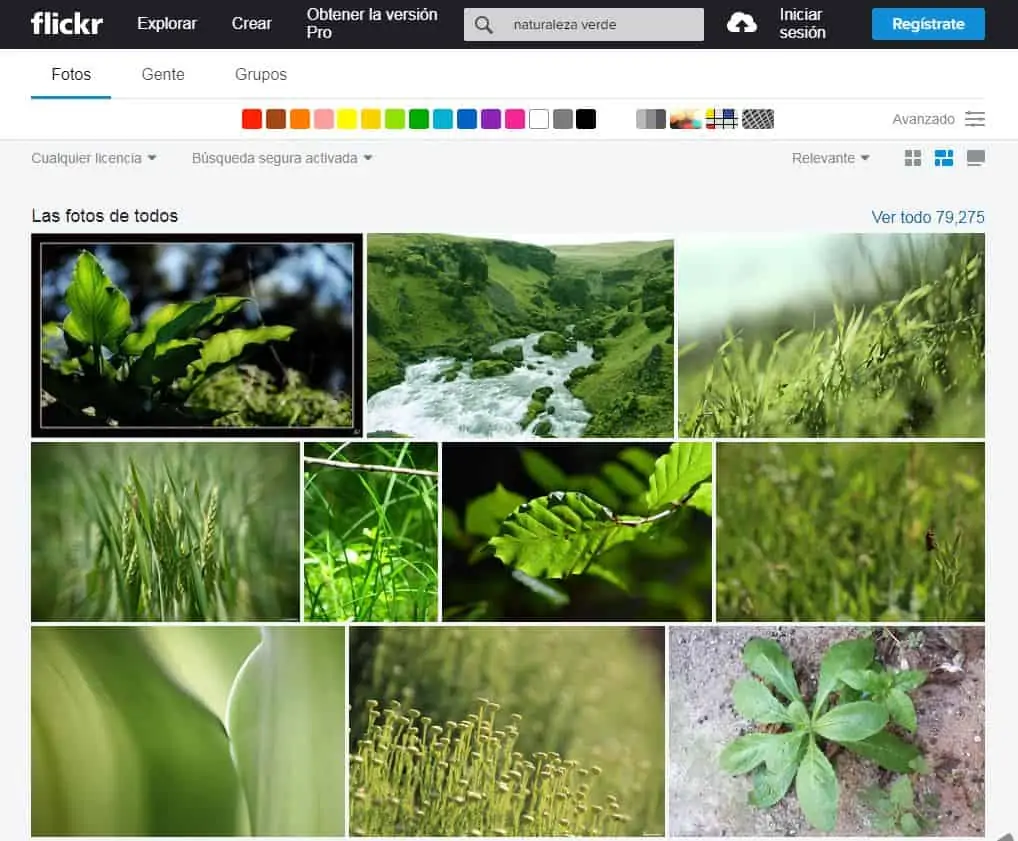Filter by white color swatch
Image resolution: width=1018 pixels, height=841 pixels.
pyautogui.click(x=539, y=119)
